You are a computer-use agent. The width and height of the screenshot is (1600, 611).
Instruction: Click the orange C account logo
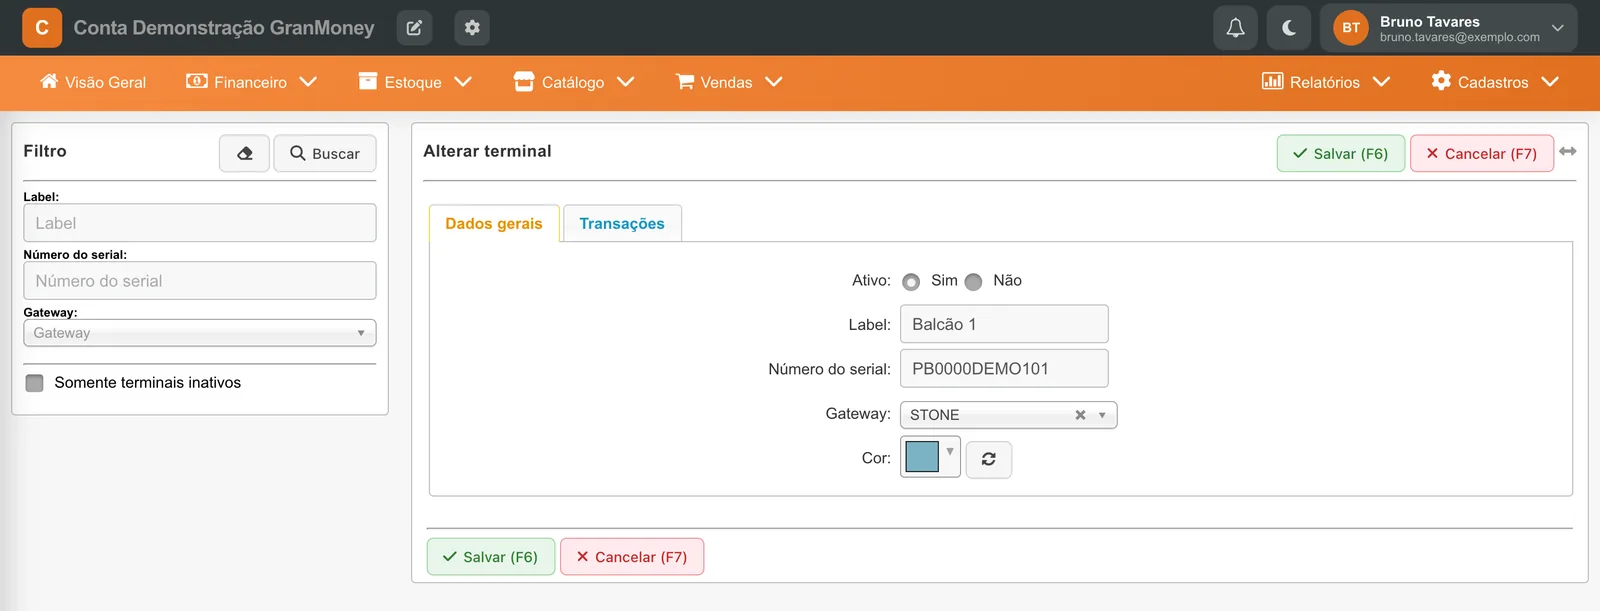[x=42, y=28]
